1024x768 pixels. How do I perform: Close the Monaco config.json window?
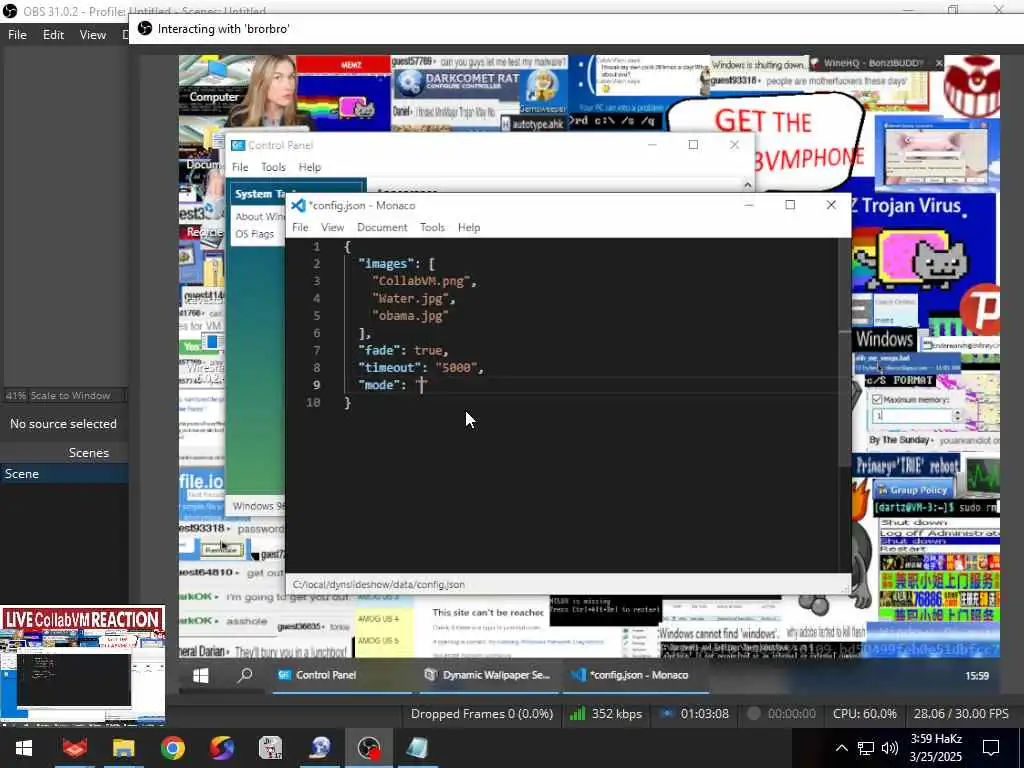pos(831,205)
